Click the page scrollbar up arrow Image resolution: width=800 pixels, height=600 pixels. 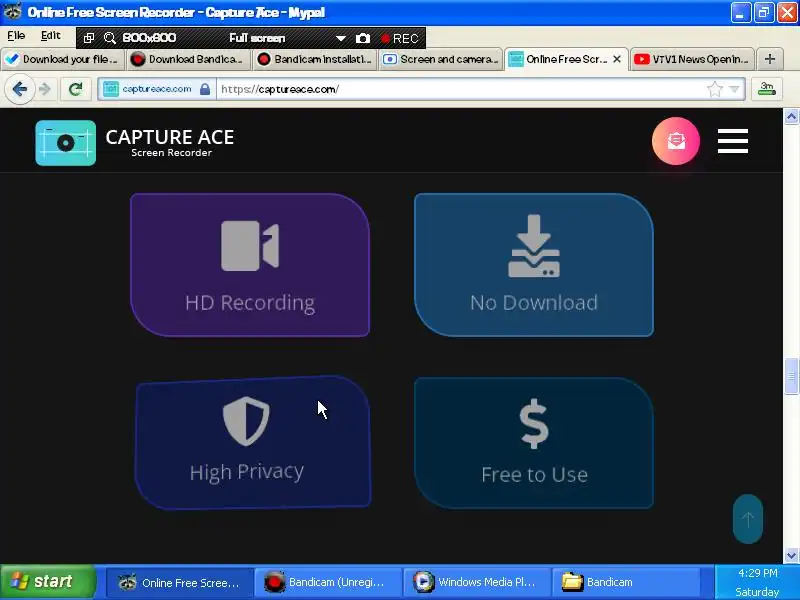pos(791,117)
